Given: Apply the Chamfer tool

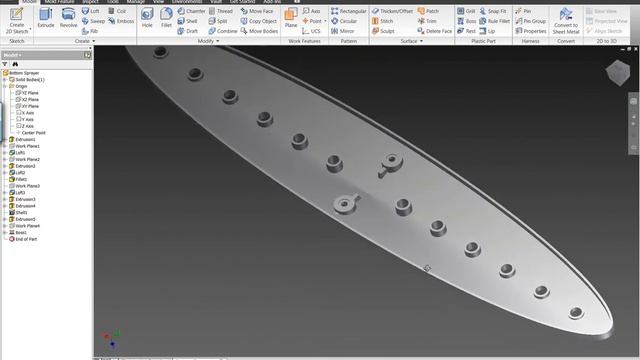Looking at the screenshot, I should pyautogui.click(x=191, y=11).
